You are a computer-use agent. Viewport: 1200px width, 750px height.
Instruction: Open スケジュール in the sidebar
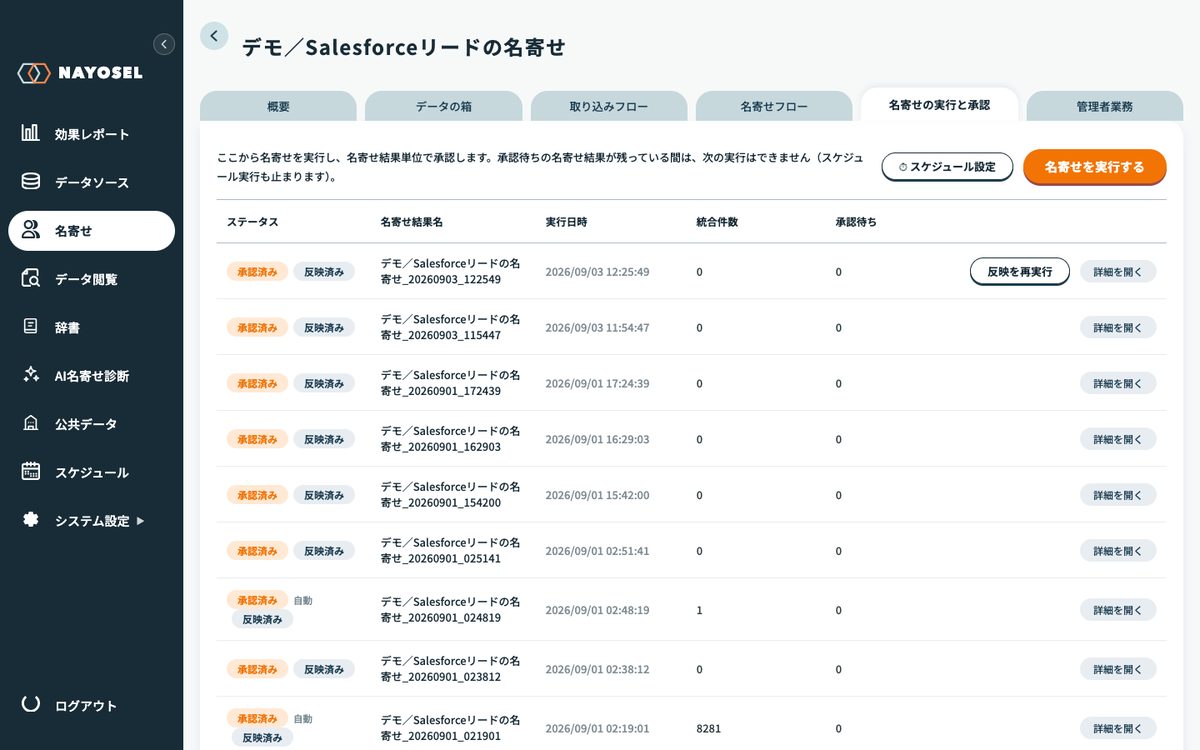(91, 472)
